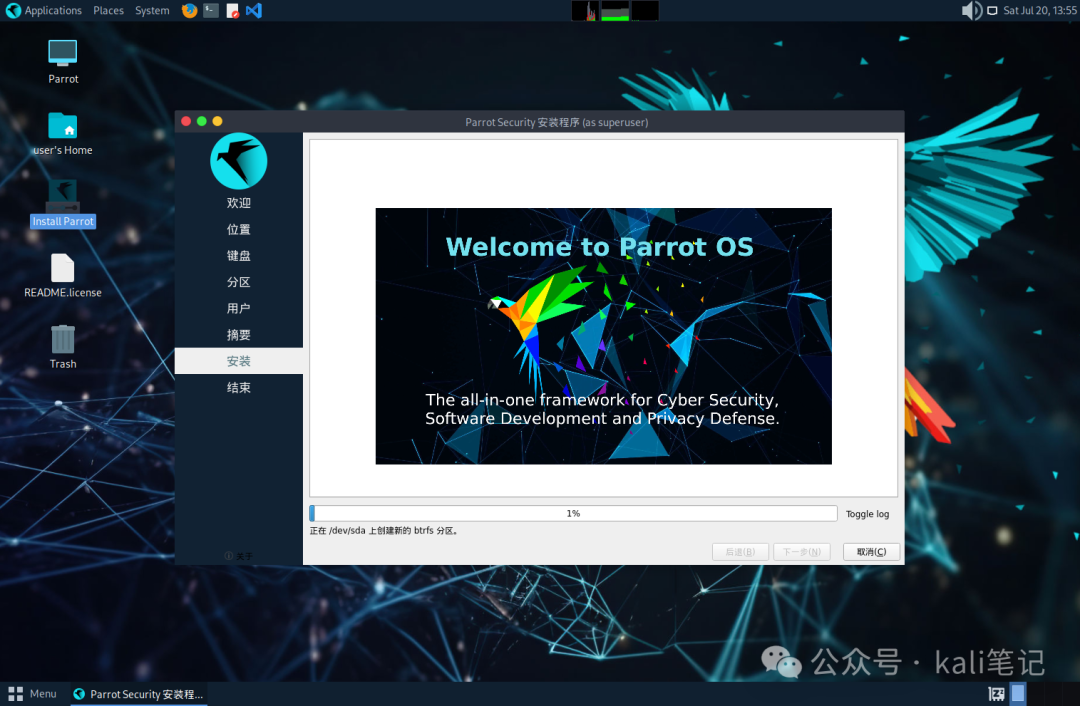Launch Firefox from the top panel
The width and height of the screenshot is (1080, 706).
pyautogui.click(x=189, y=10)
